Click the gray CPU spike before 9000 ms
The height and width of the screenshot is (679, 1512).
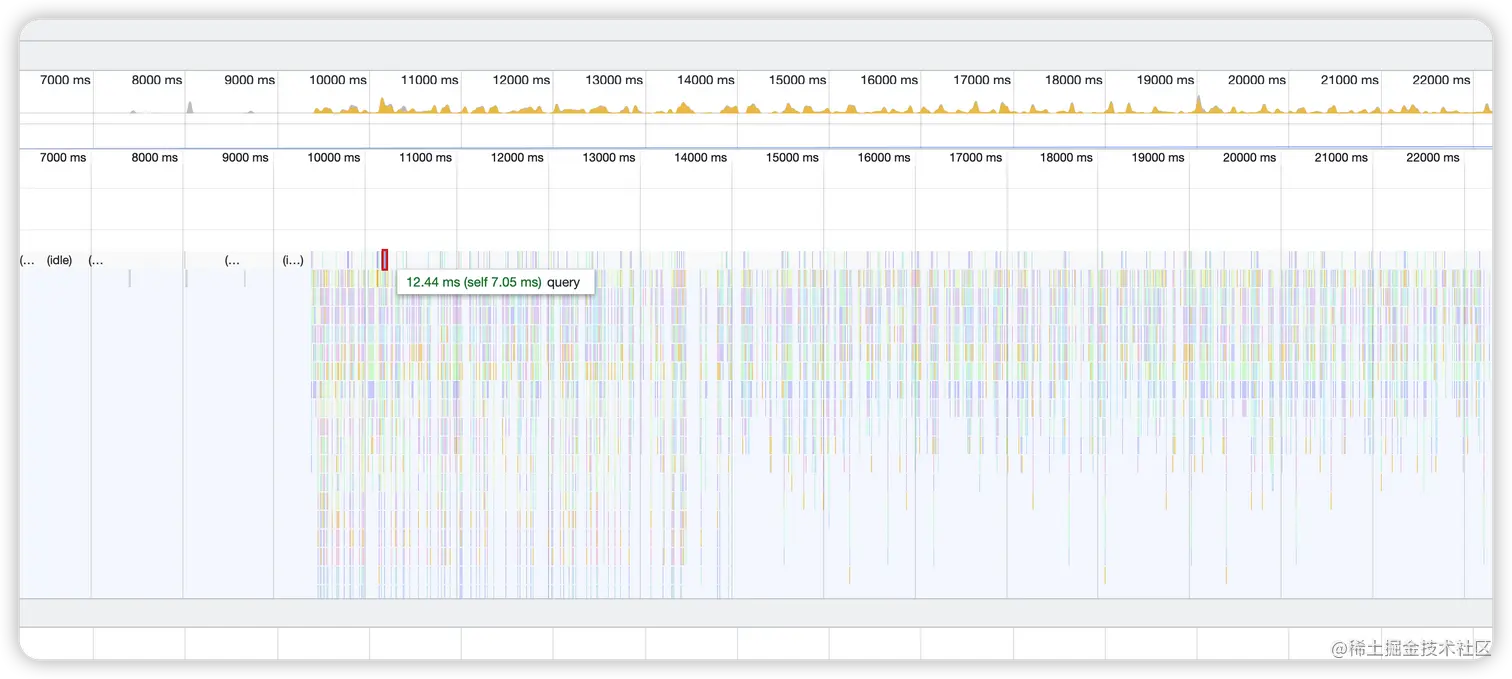coord(189,107)
